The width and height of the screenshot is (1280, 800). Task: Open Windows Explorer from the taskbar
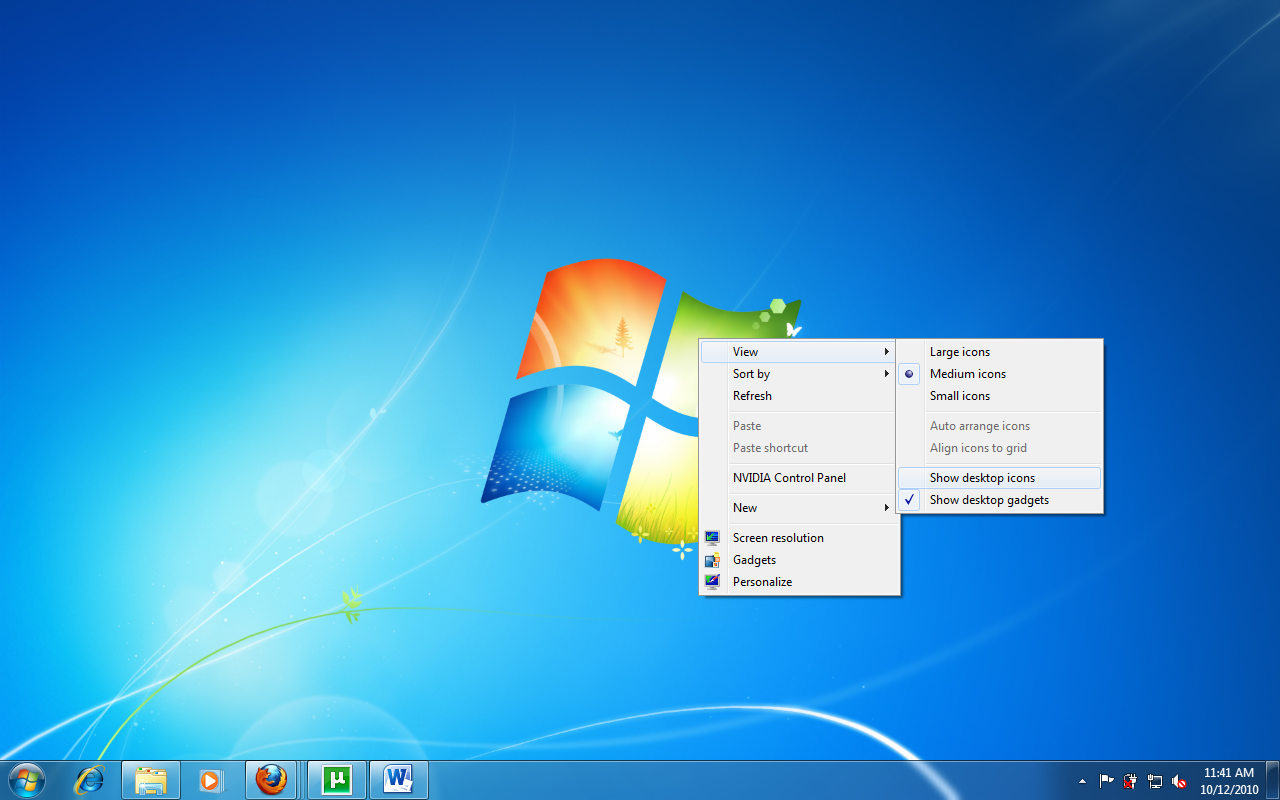tap(150, 780)
